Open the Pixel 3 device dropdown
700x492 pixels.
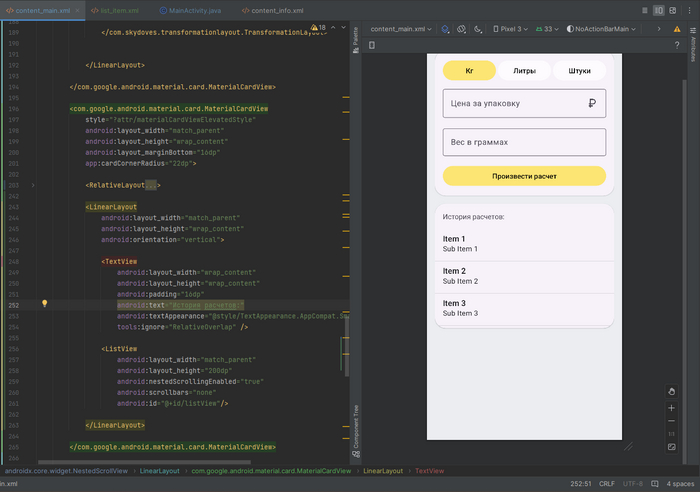[509, 30]
